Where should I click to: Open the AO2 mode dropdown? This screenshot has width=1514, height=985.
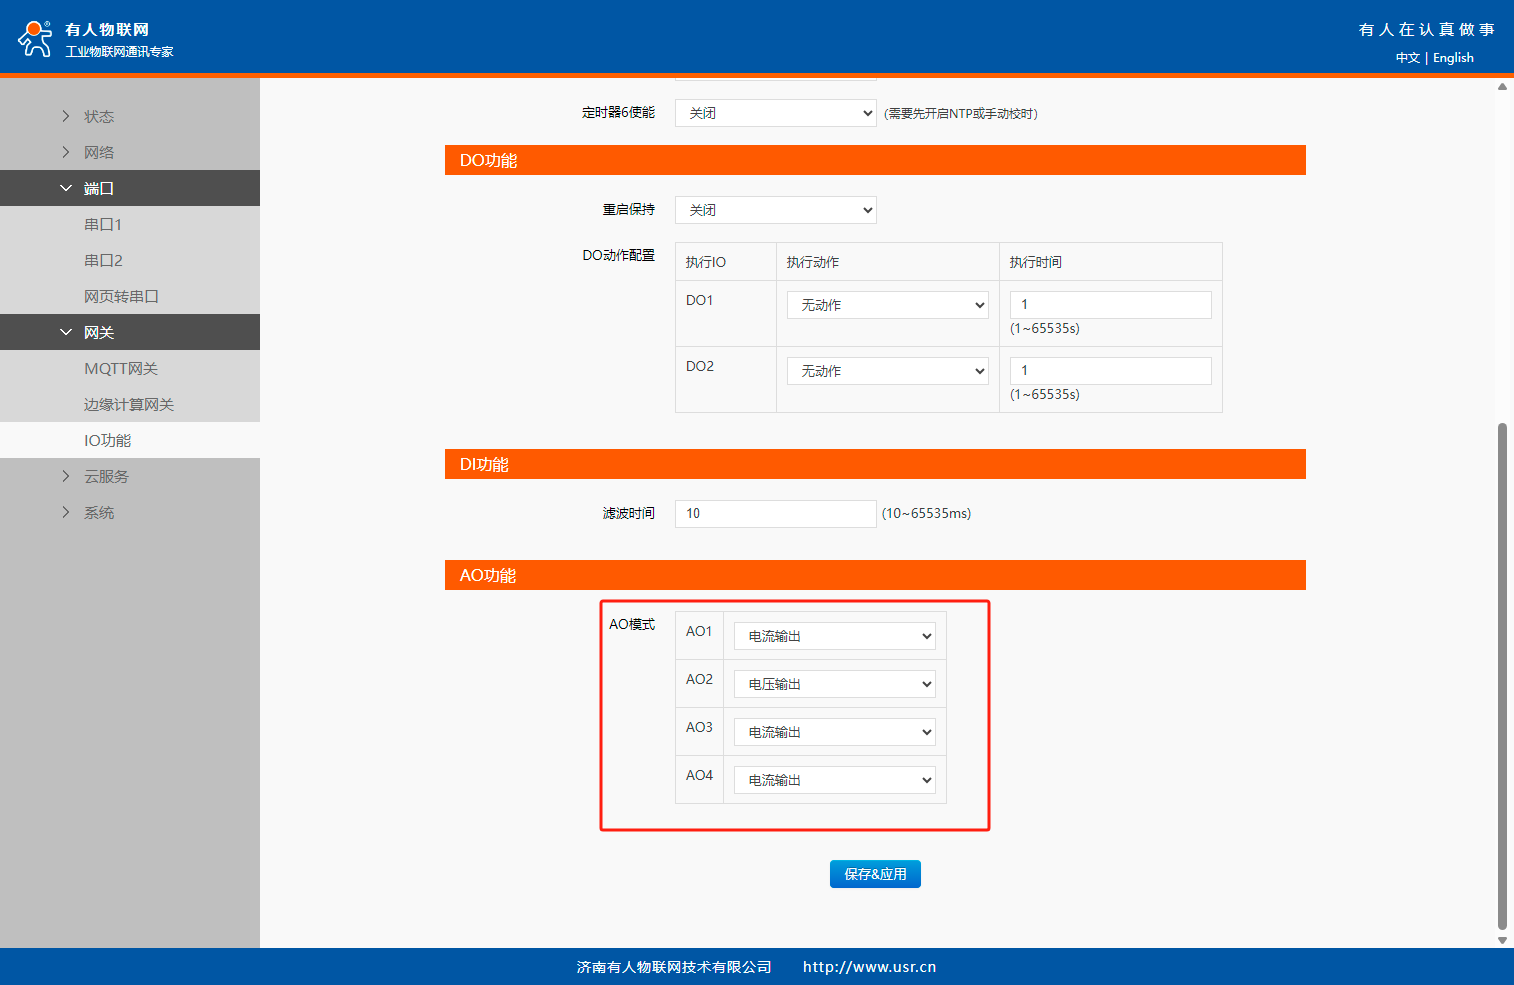834,684
